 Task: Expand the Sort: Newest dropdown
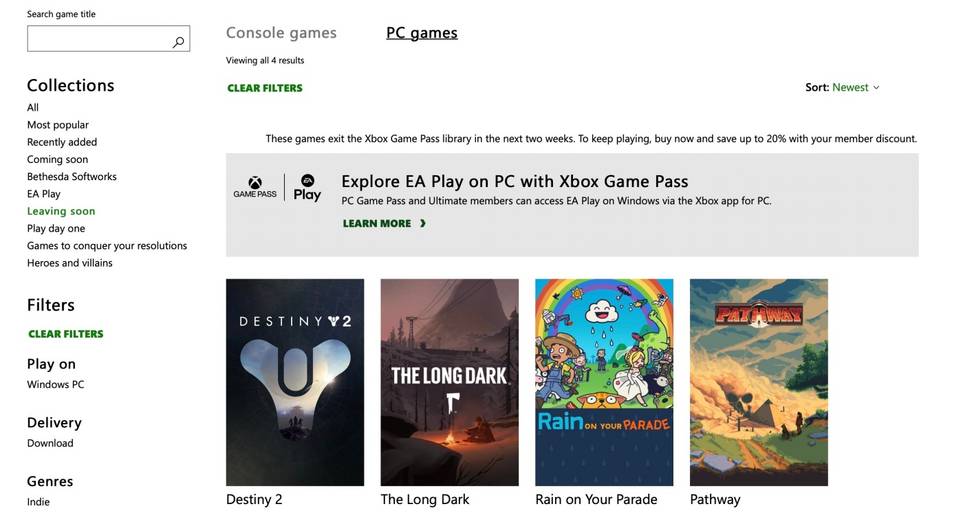843,88
